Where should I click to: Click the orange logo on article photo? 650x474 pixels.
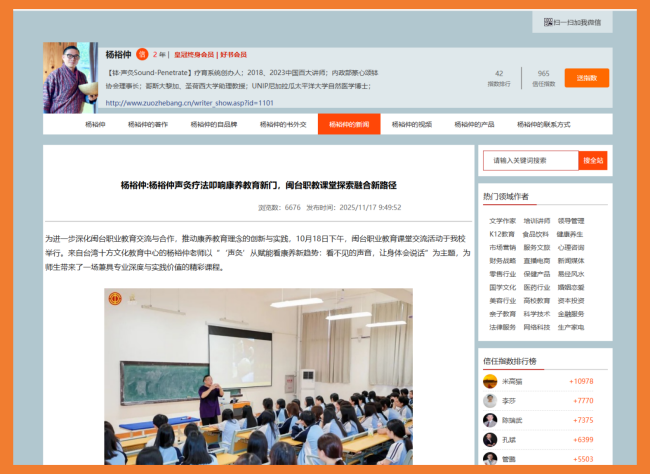pyautogui.click(x=115, y=298)
